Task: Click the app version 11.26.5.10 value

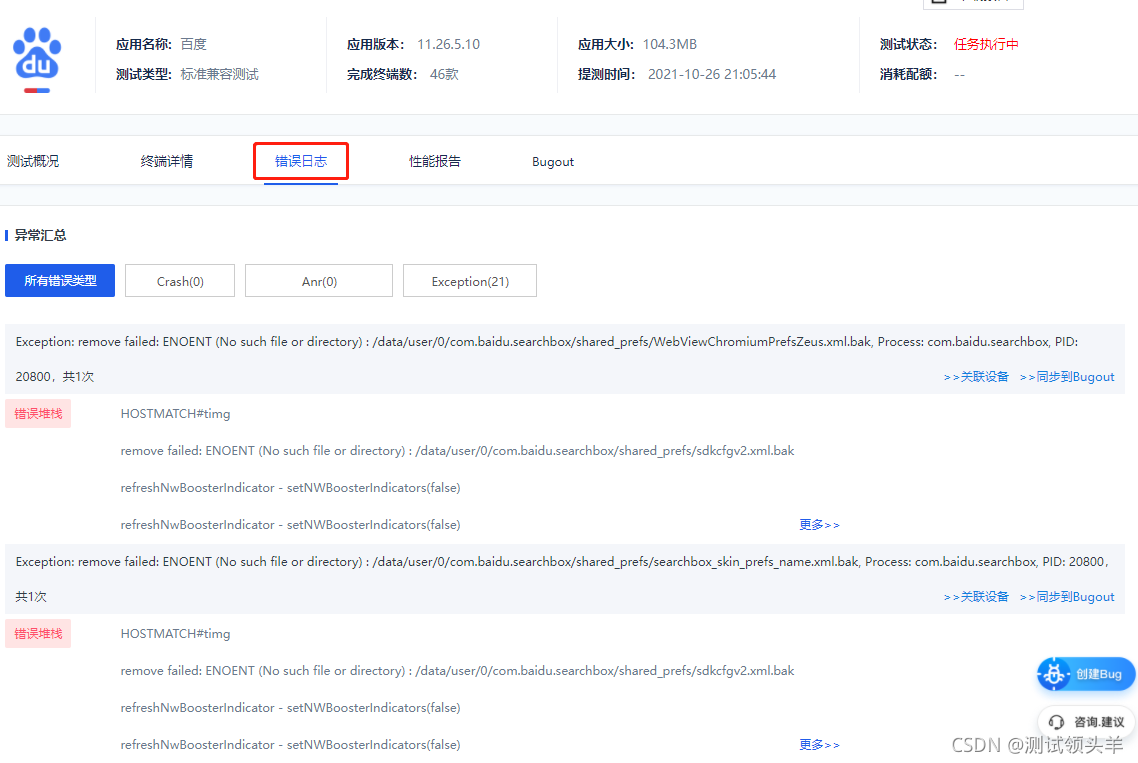Action: click(x=449, y=44)
